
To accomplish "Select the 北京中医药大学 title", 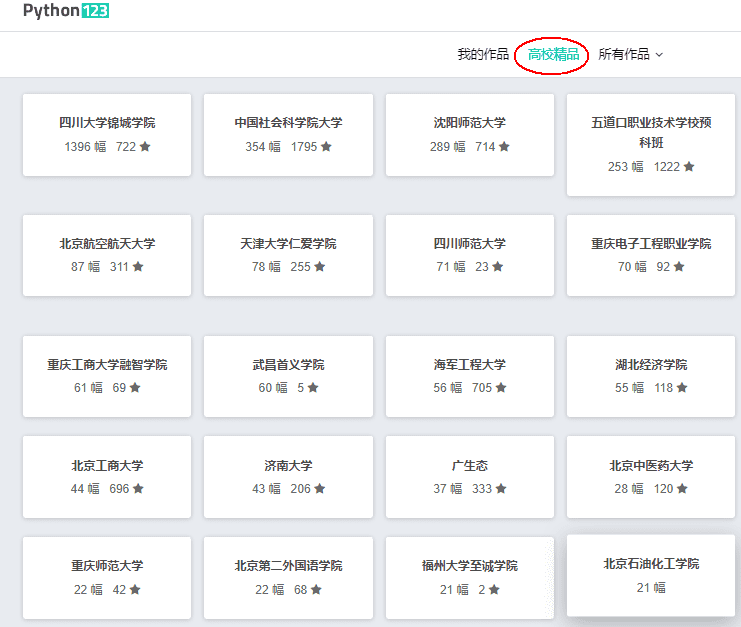I will click(651, 466).
